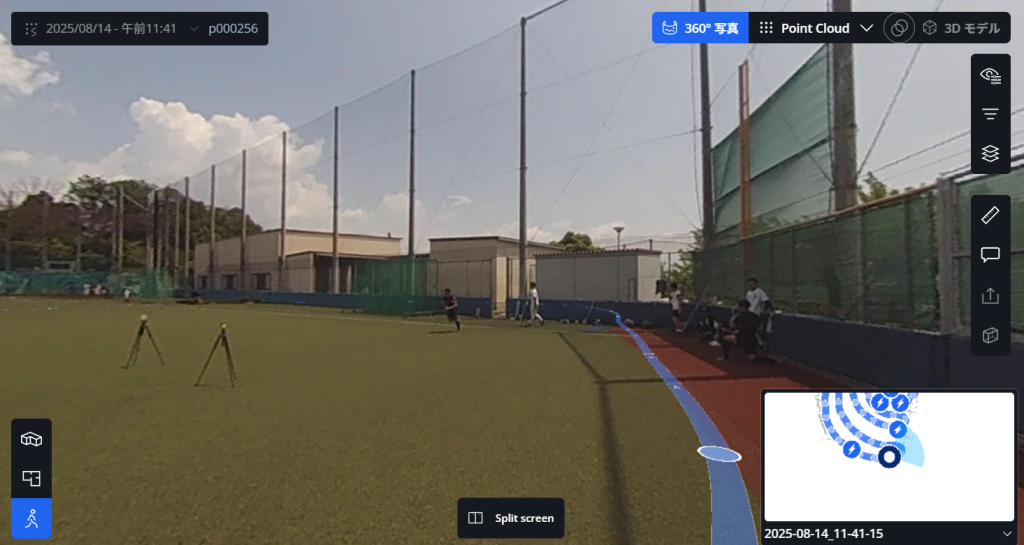
Task: Click the current position ring on minimap
Action: click(889, 457)
